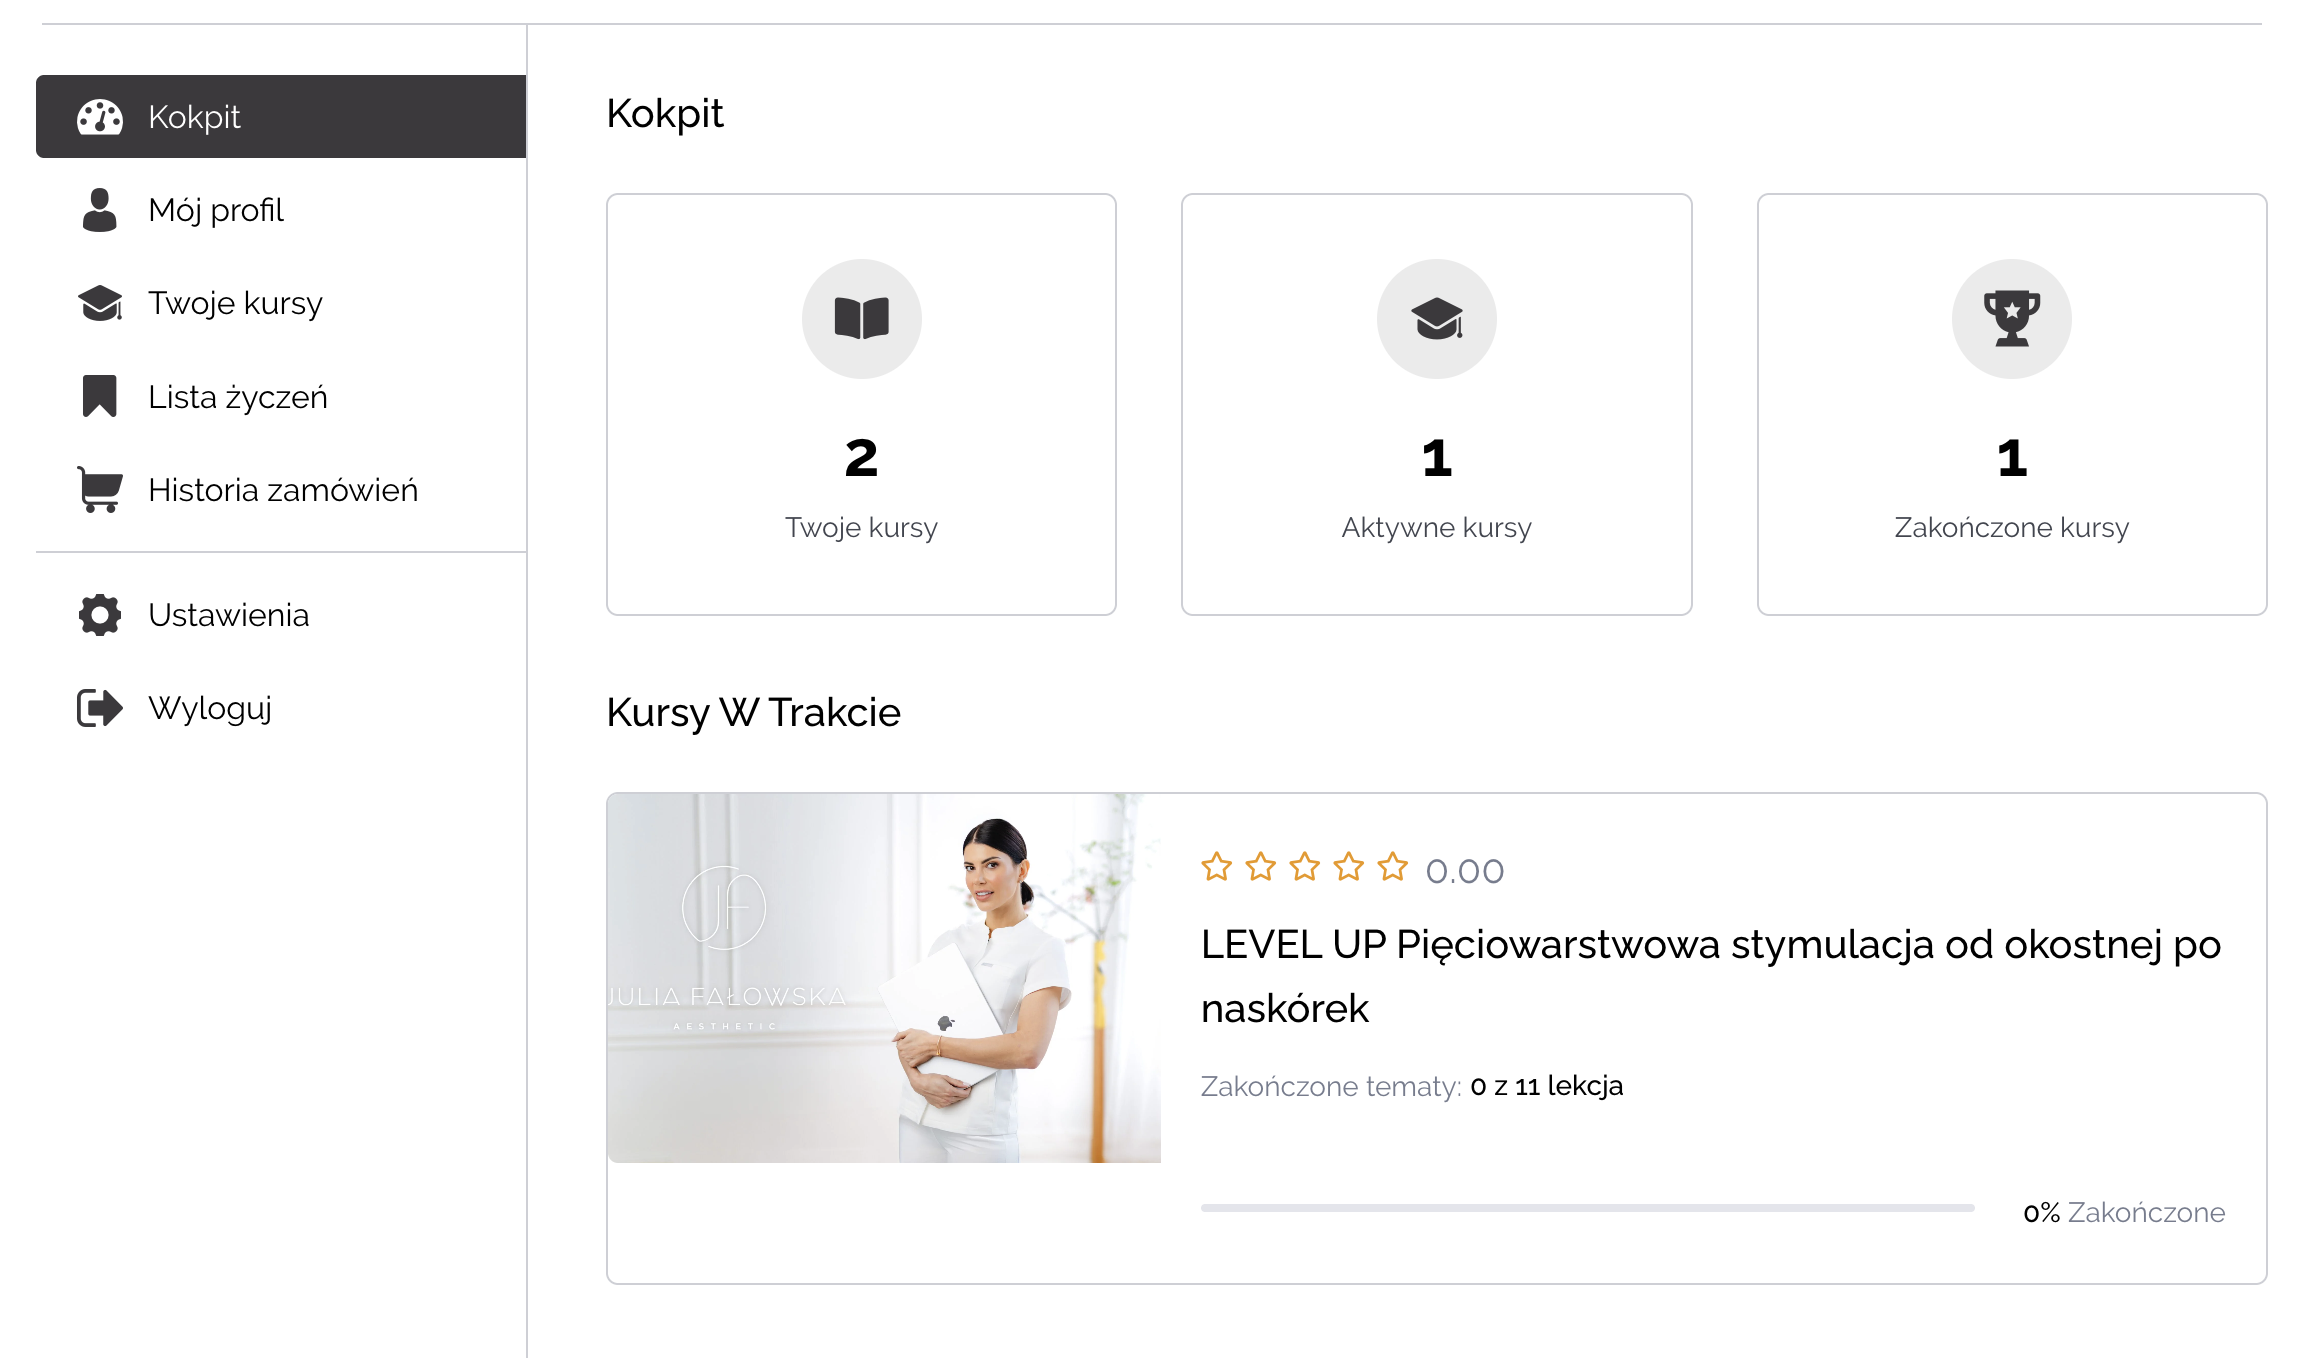
Task: Open Mój profil from the sidebar menu
Action: pos(216,210)
